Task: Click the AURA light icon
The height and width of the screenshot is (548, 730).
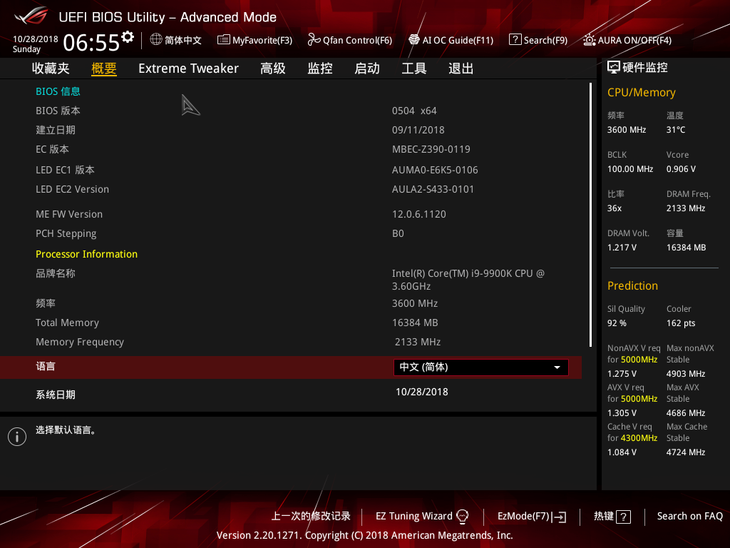Action: [x=589, y=40]
